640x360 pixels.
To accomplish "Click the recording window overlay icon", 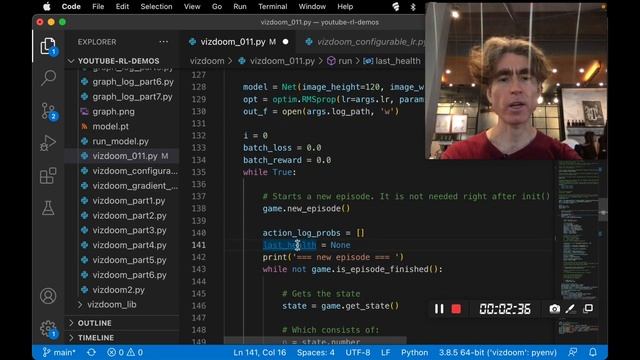I will click(588, 309).
